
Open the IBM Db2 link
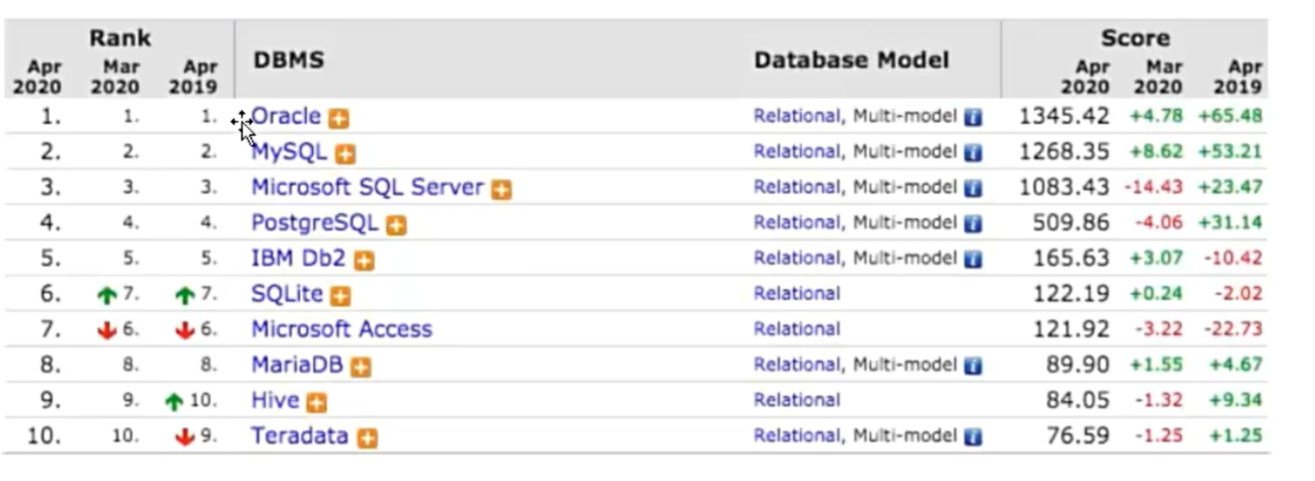click(x=298, y=258)
